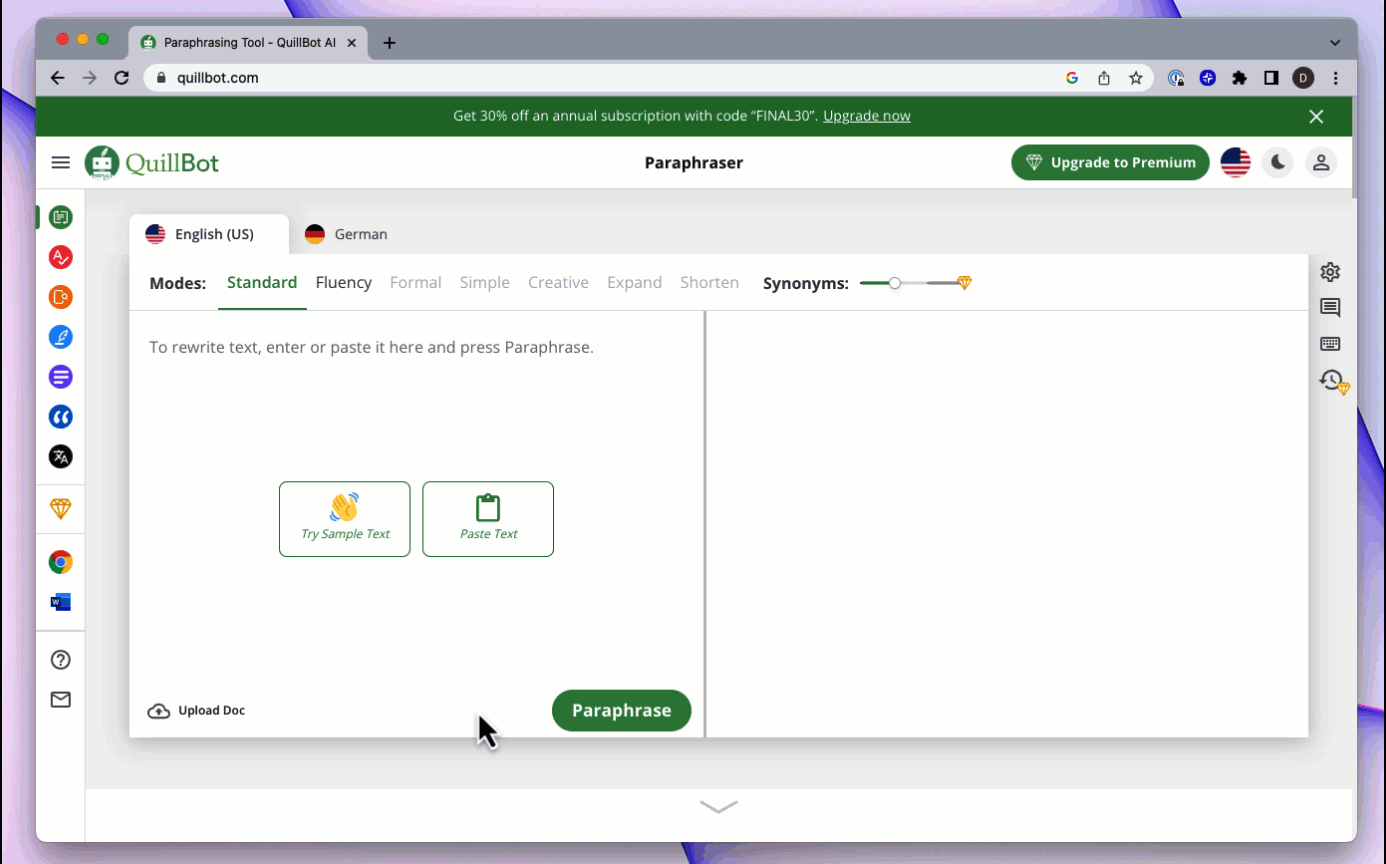Select Standard paraphrase mode

tap(262, 283)
